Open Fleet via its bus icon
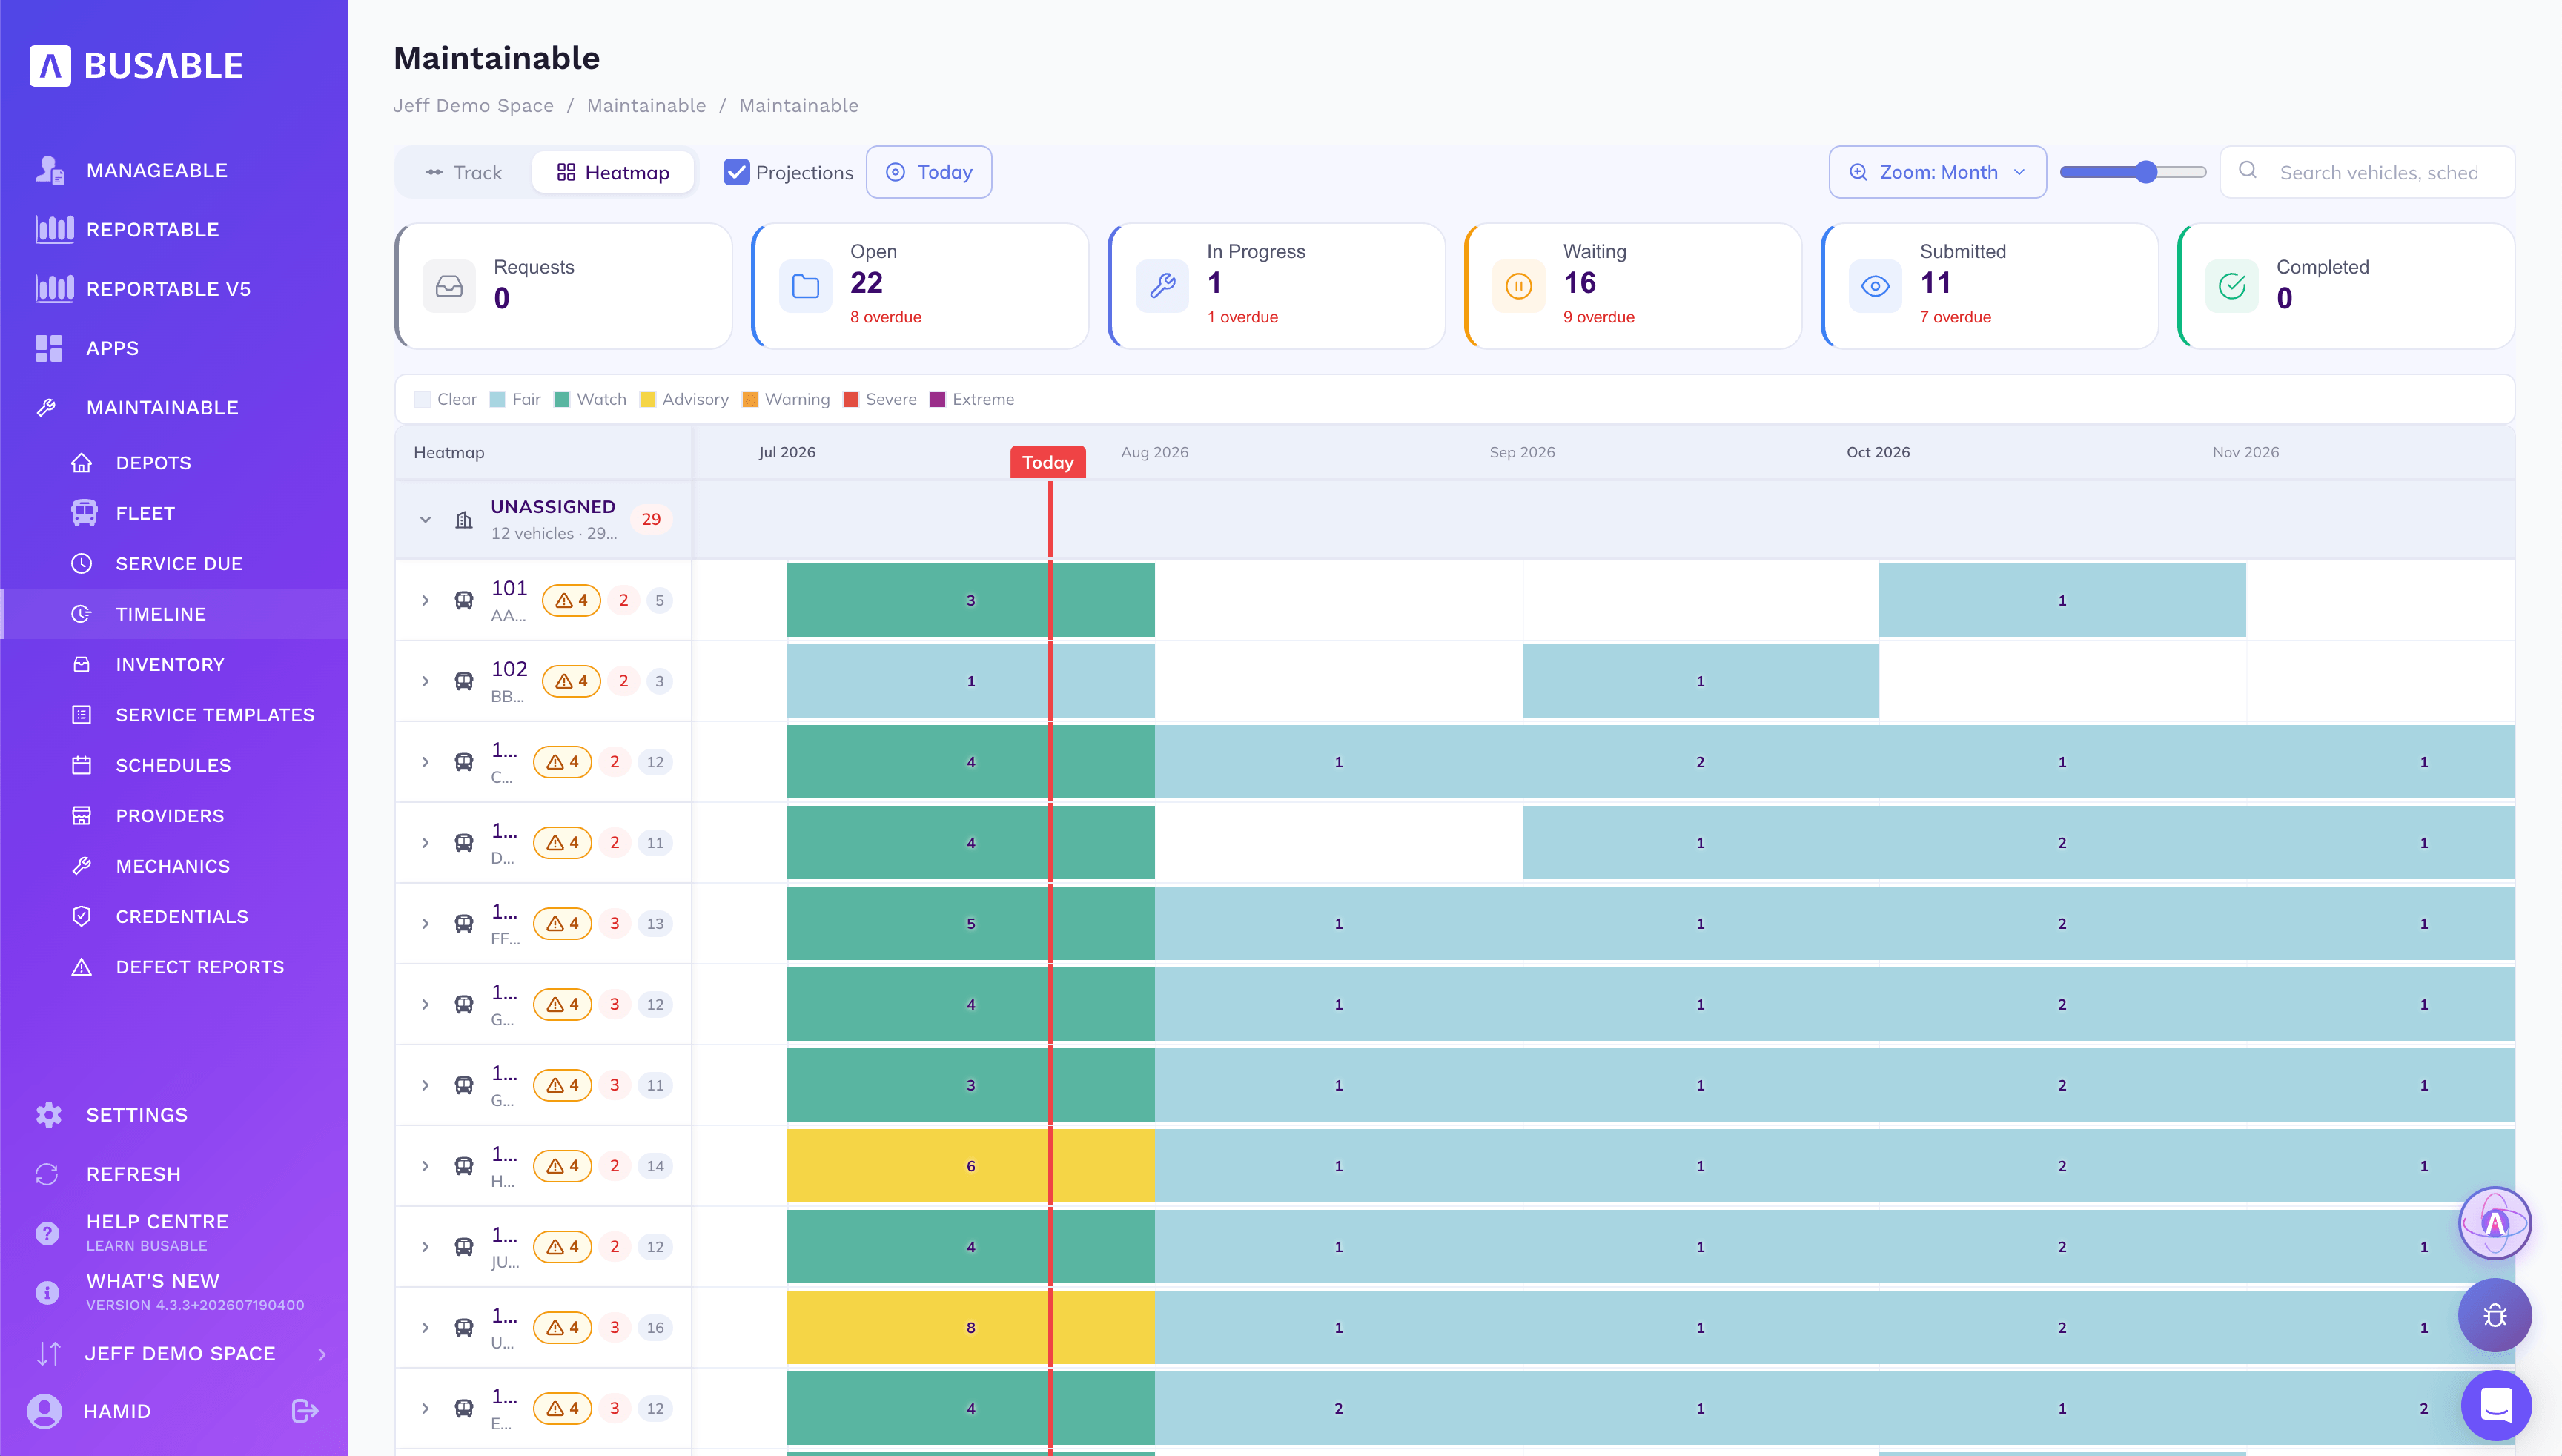This screenshot has height=1456, width=2562. (x=84, y=513)
